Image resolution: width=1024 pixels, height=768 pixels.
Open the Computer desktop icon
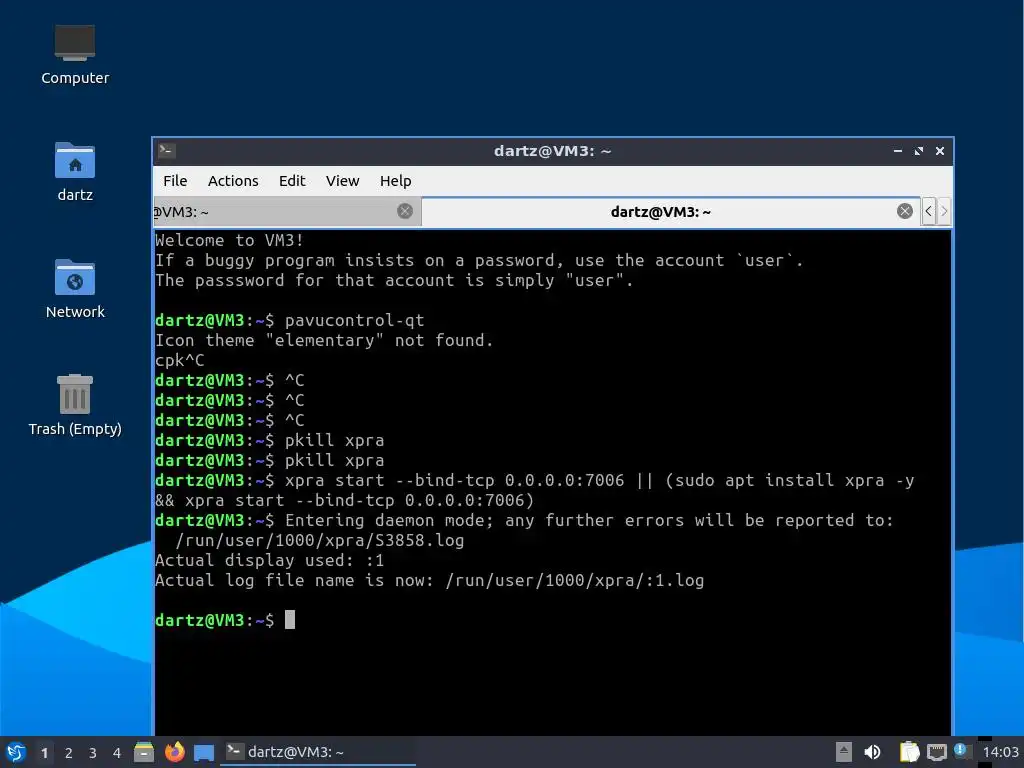tap(74, 55)
